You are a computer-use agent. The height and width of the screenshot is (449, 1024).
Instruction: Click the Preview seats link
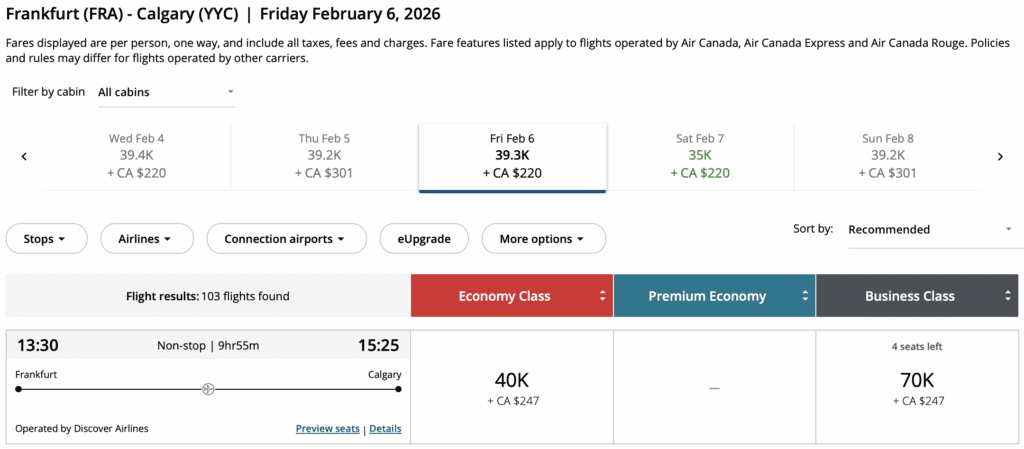coord(327,429)
